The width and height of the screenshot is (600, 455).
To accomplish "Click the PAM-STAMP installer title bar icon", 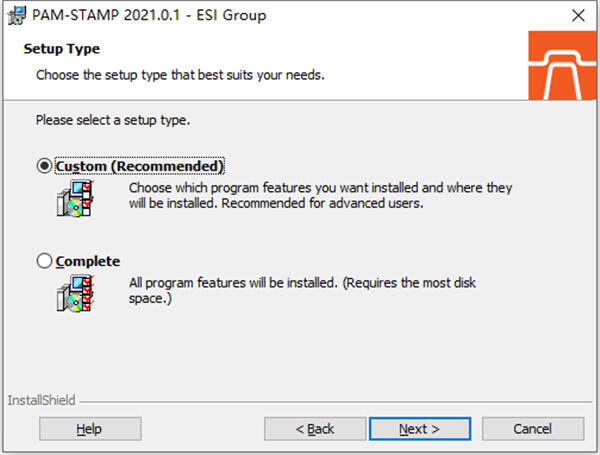I will coord(17,16).
